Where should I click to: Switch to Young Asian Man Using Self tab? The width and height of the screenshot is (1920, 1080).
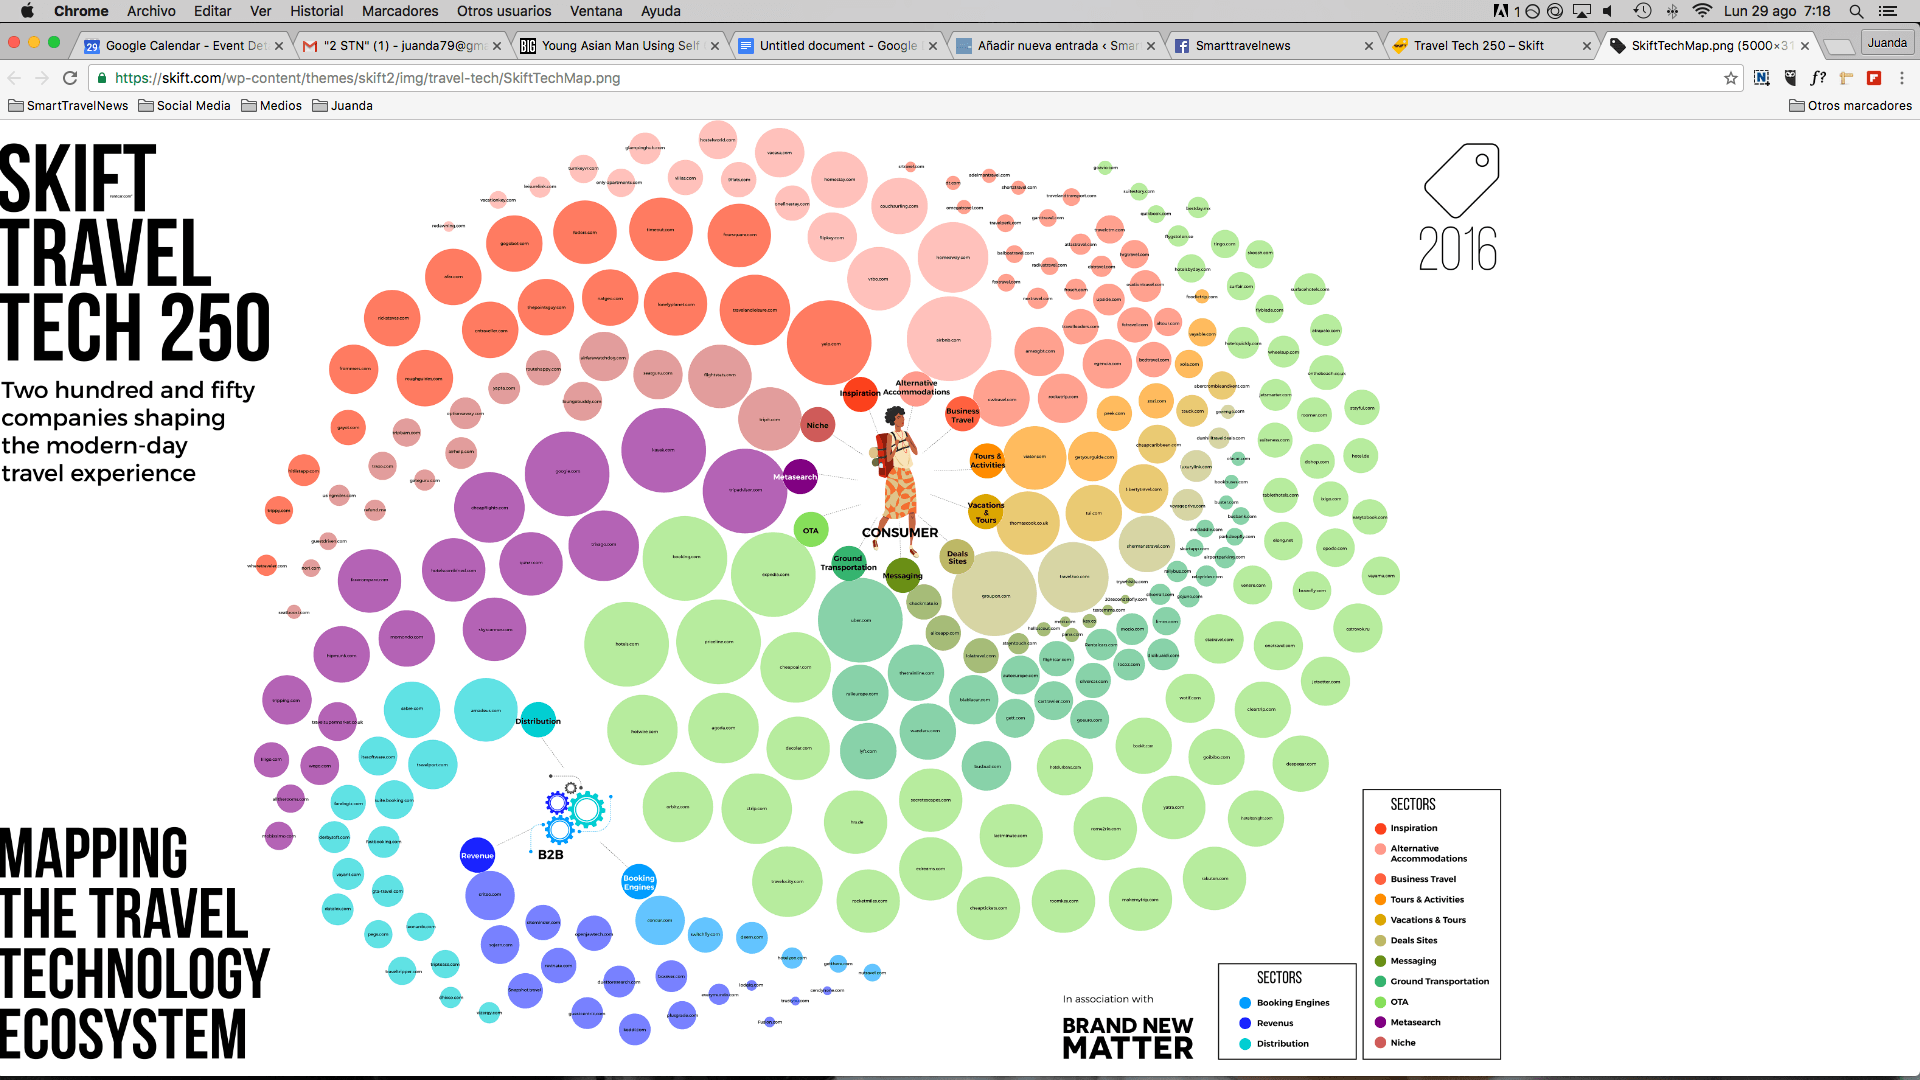point(618,46)
